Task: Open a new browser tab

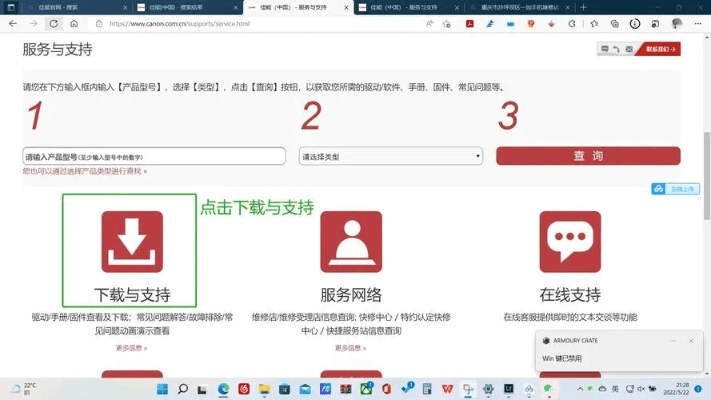Action: click(583, 7)
